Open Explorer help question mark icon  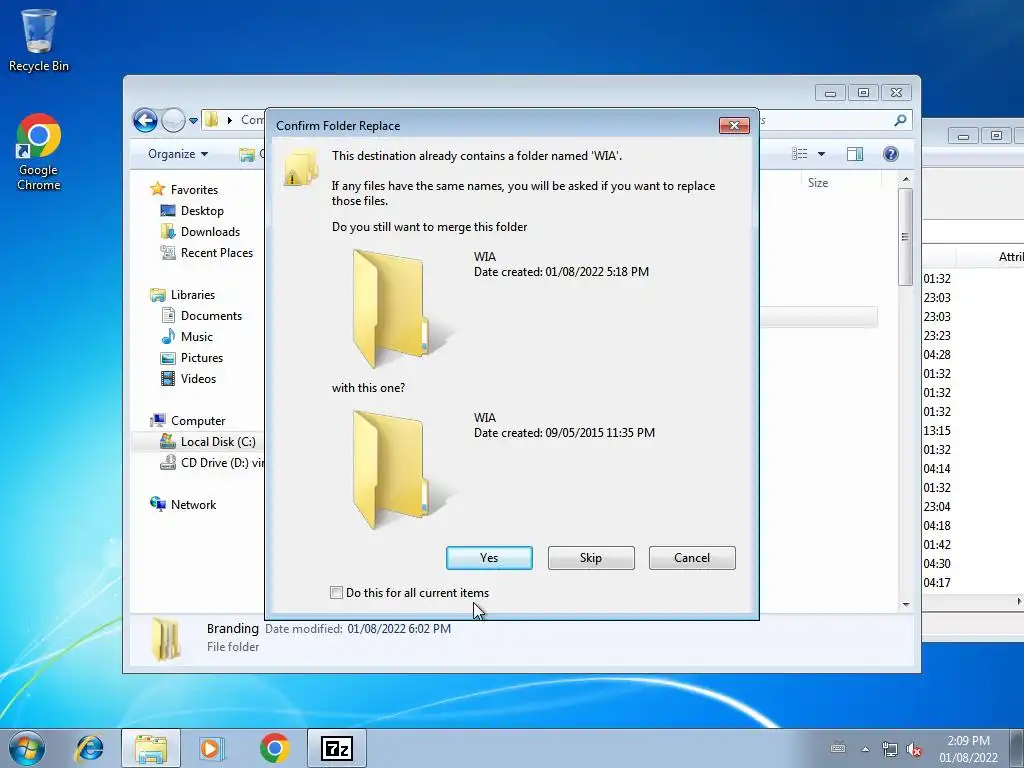[891, 154]
